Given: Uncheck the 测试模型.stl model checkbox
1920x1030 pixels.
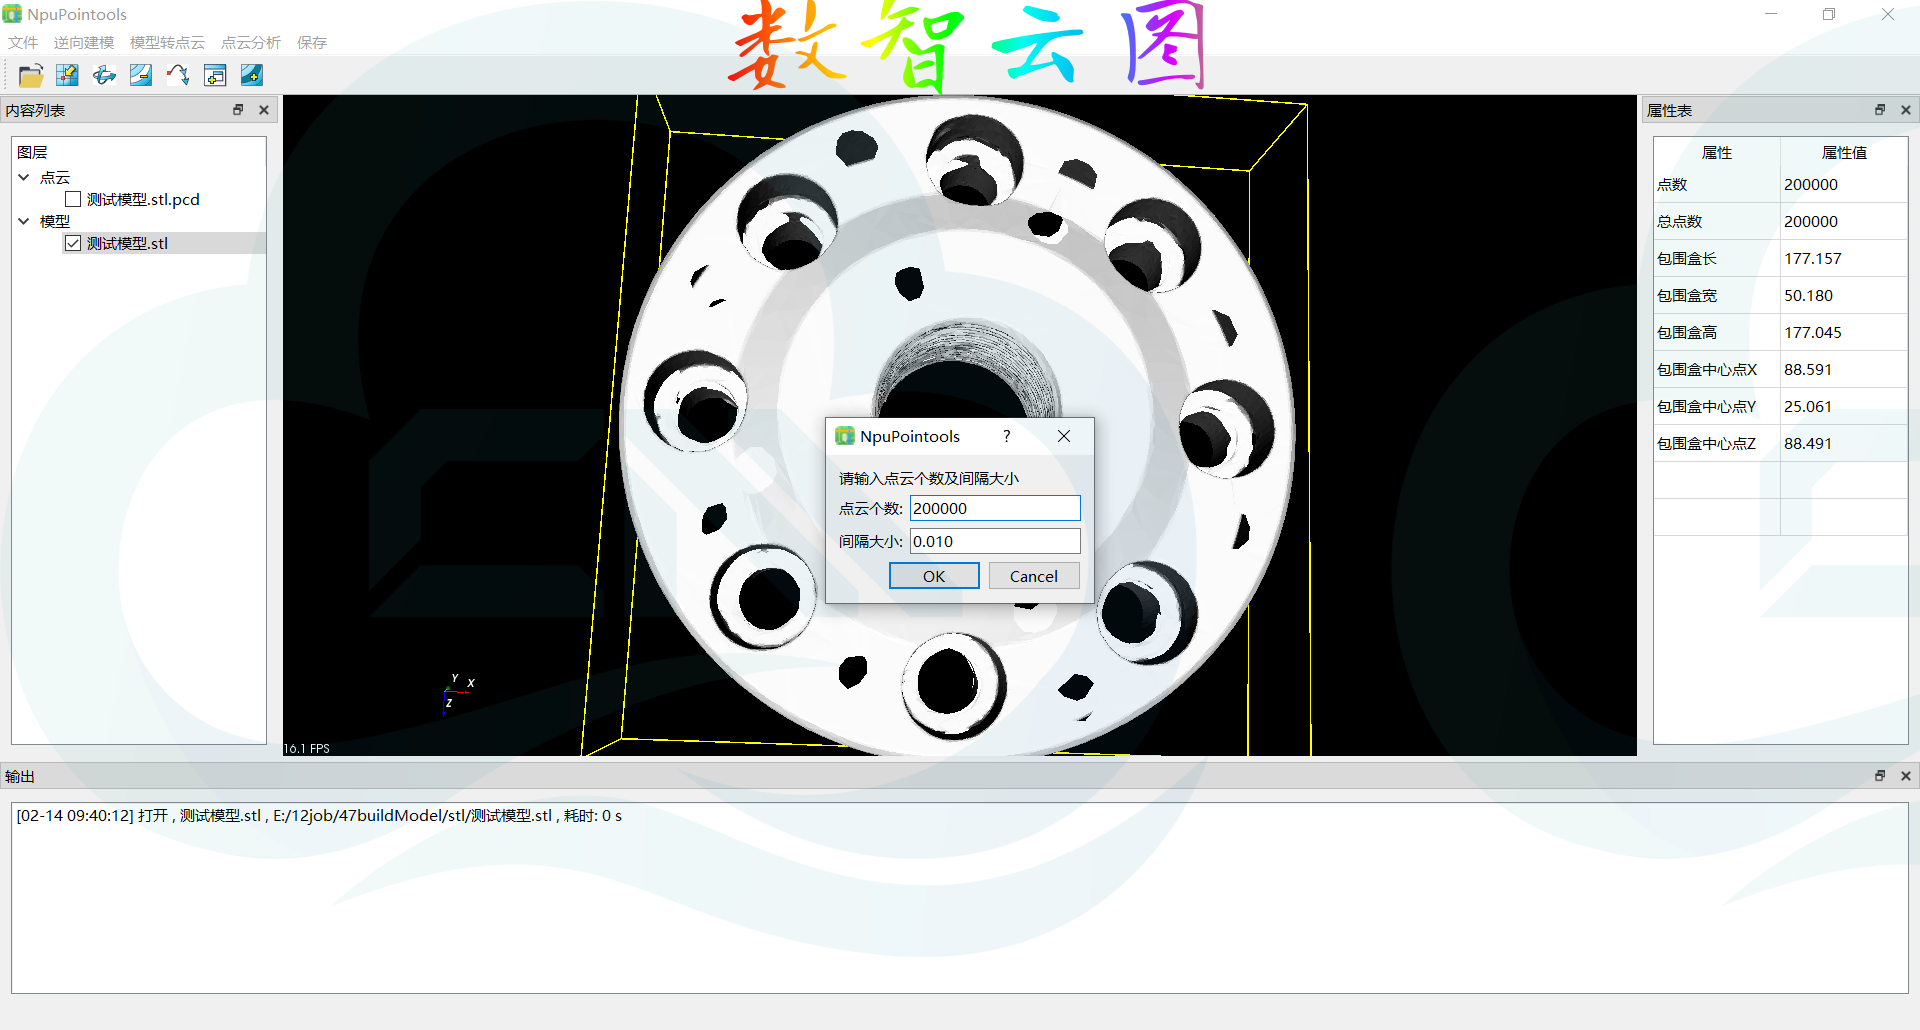Looking at the screenshot, I should pyautogui.click(x=73, y=243).
